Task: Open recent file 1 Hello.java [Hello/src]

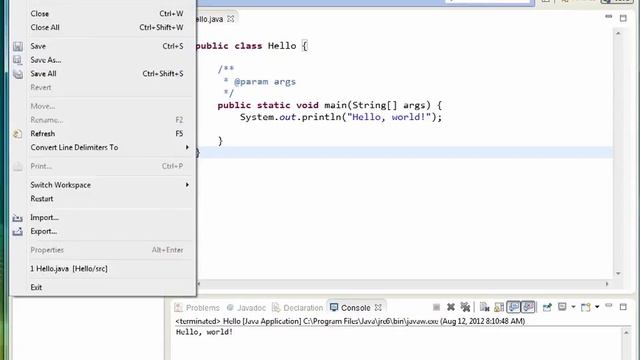Action: point(102,269)
